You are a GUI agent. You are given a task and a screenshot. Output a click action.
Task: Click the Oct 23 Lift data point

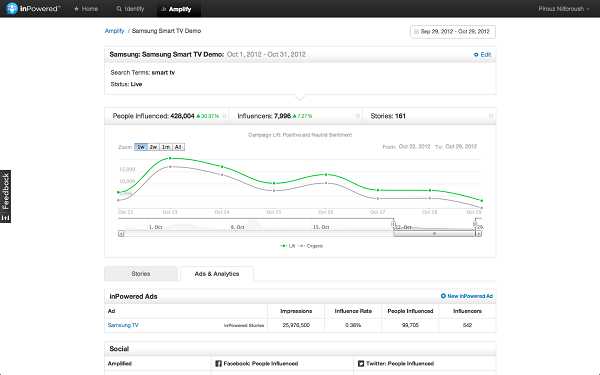170,158
